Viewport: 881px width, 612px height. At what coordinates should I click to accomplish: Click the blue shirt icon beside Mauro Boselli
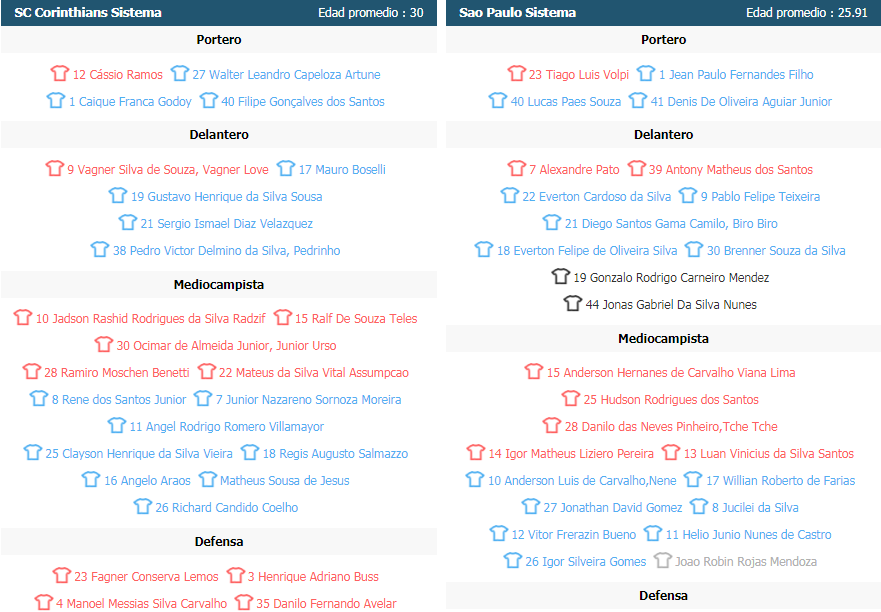point(286,168)
